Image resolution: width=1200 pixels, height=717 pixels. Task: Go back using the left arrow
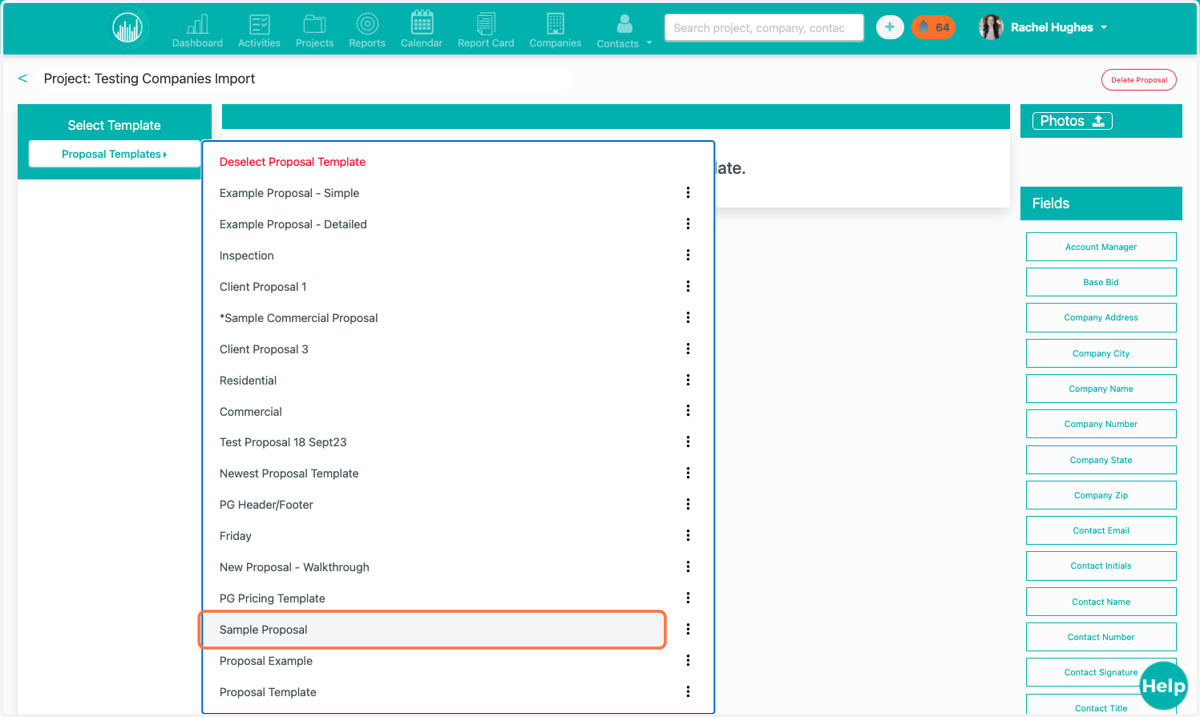coord(23,78)
